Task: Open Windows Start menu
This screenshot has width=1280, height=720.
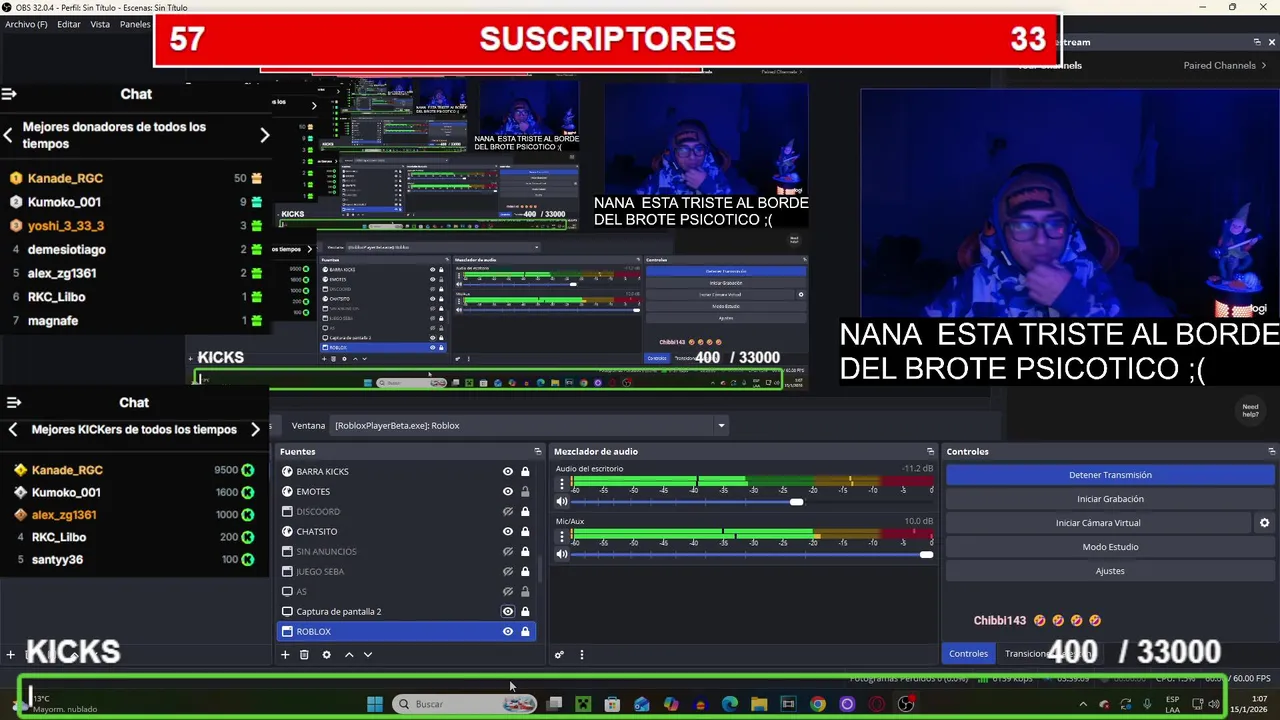Action: tap(374, 704)
